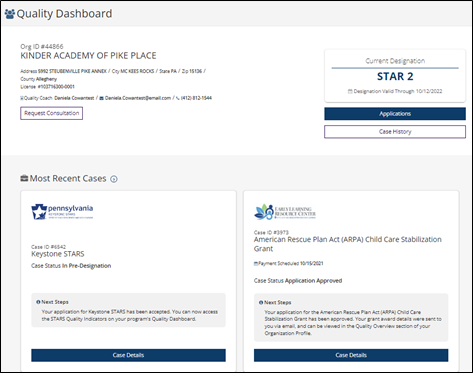
Task: Click the envelope icon before the quality coach email
Action: (102, 98)
